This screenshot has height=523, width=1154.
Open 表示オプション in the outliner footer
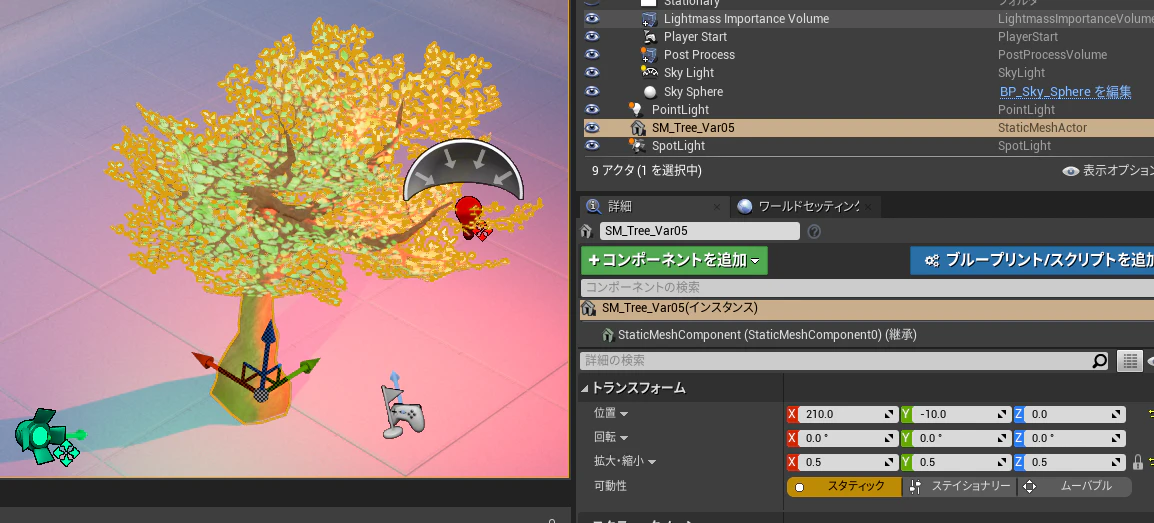1108,171
